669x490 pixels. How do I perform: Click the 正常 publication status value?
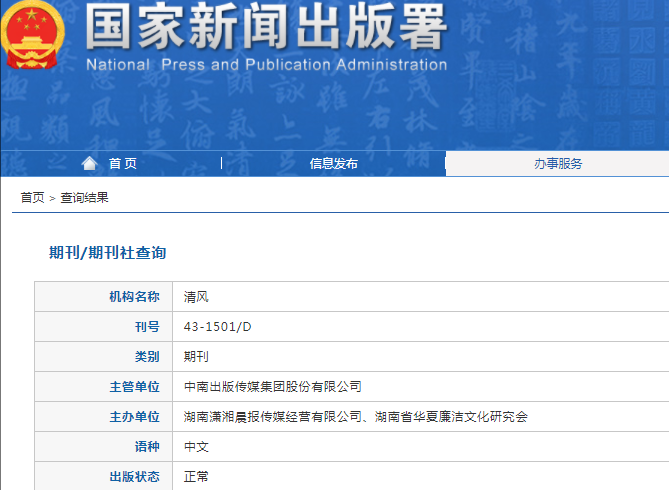click(x=196, y=476)
